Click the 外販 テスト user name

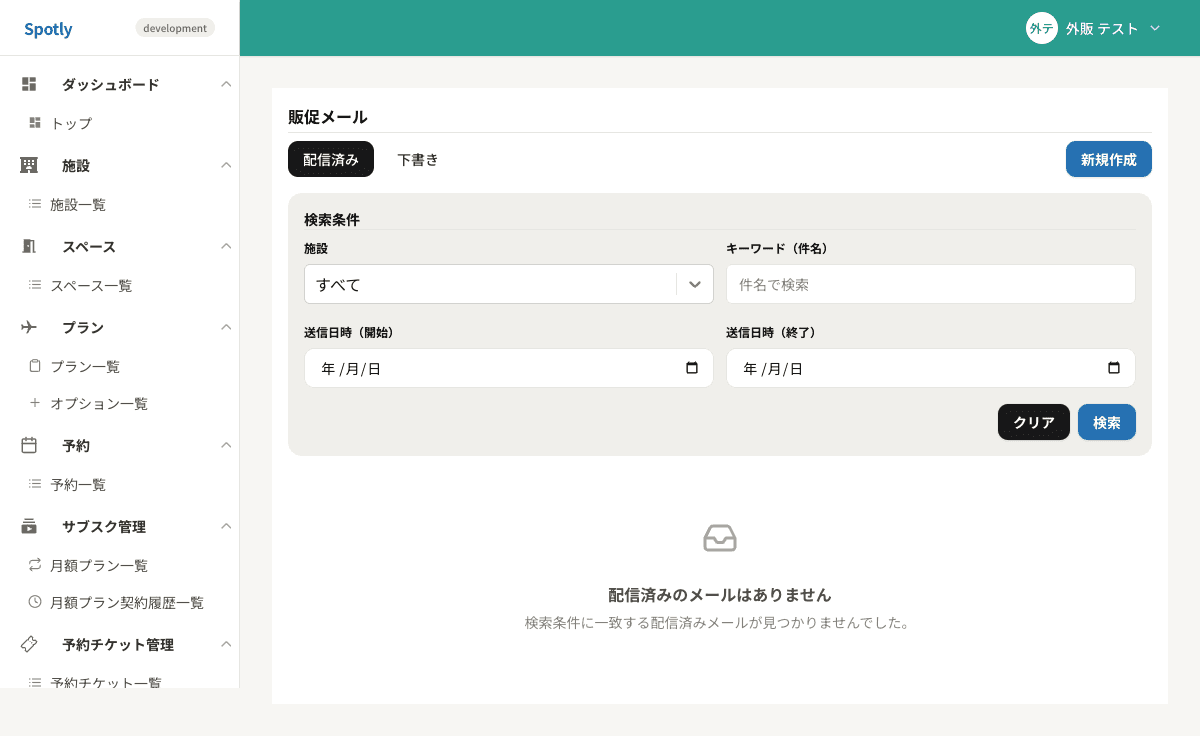pyautogui.click(x=1102, y=29)
